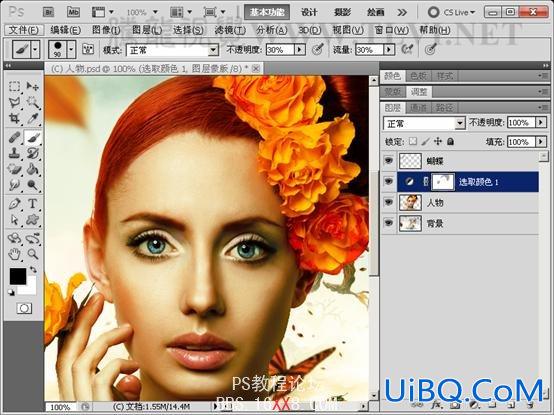This screenshot has width=554, height=415.
Task: Open brush opacity slider arrow
Action: coord(300,50)
